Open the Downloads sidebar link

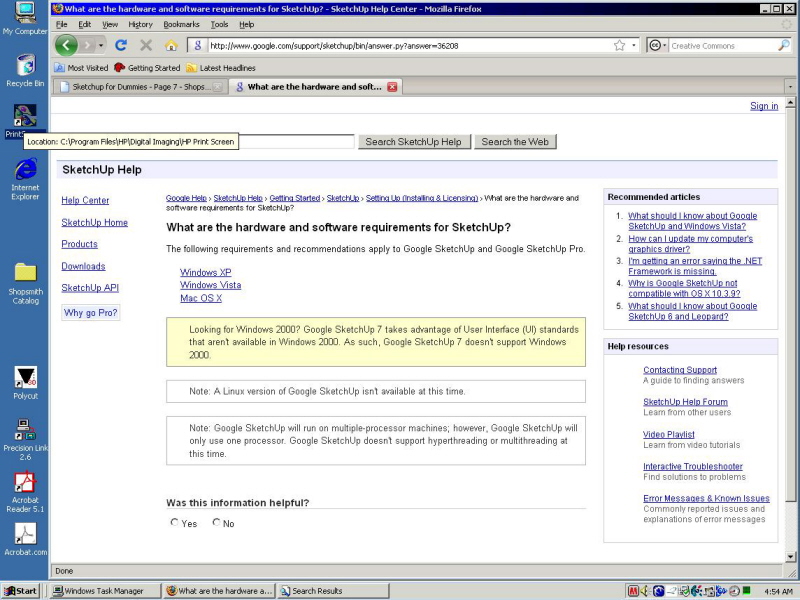[x=83, y=266]
